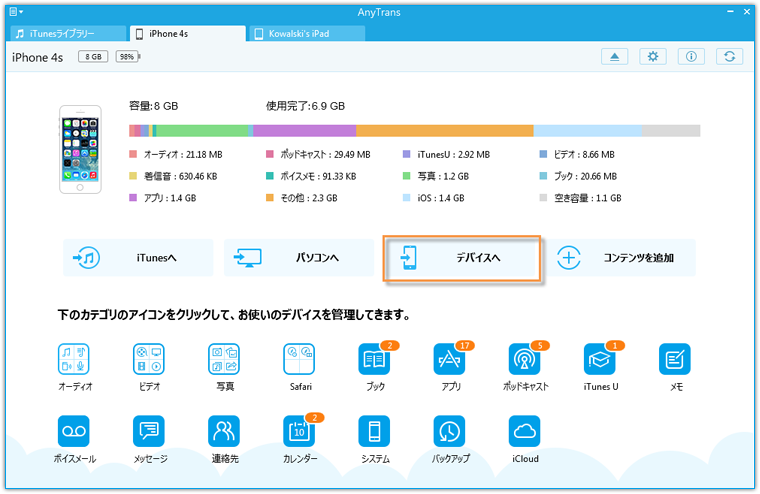Click the ポッドキャスト legend color swatch
This screenshot has height=494, width=760.
(270, 154)
